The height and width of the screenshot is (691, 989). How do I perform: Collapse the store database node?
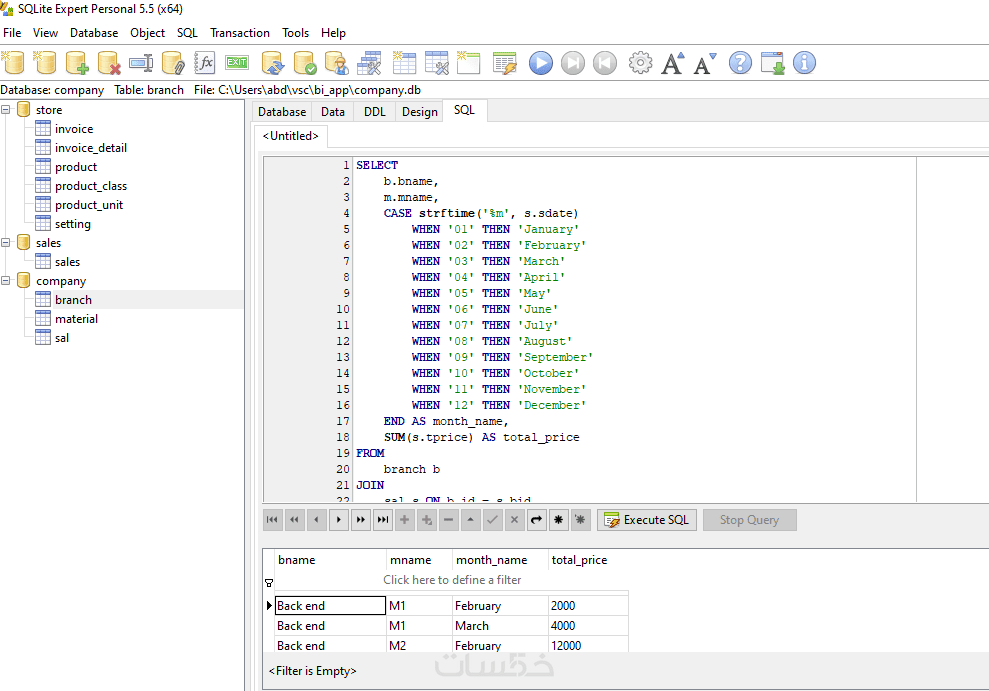click(x=7, y=110)
